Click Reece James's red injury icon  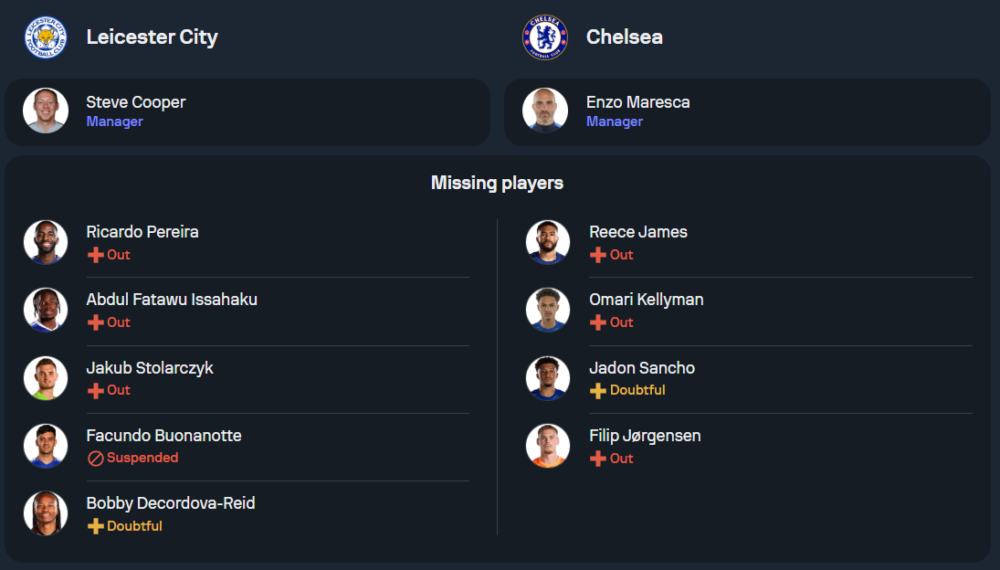click(598, 255)
